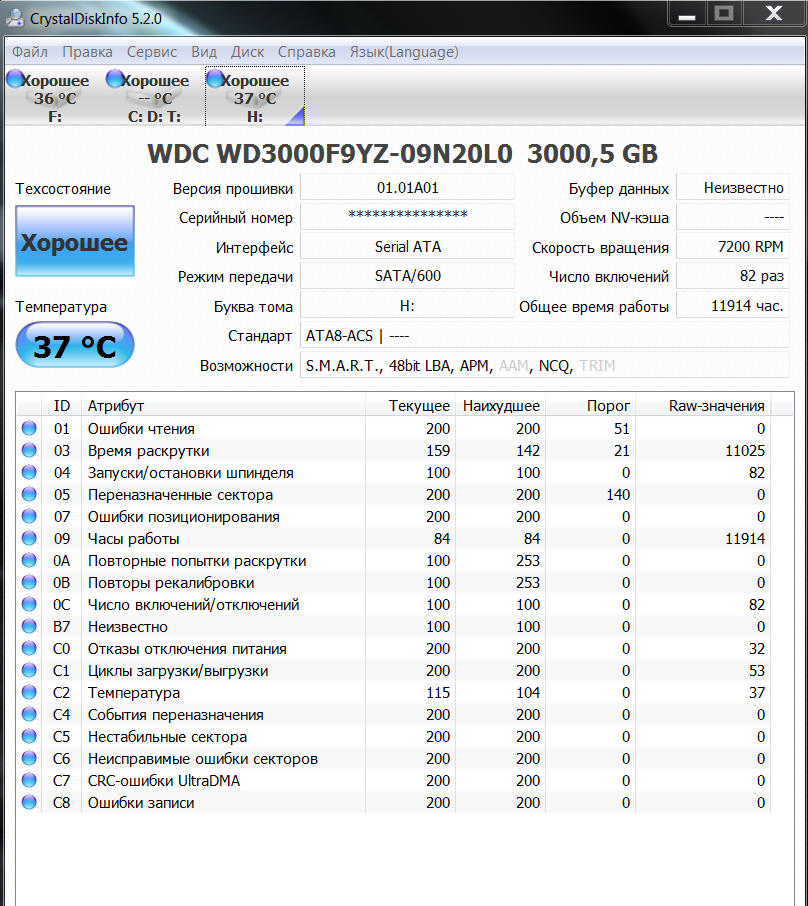
Task: Click status orb for Запуски/остановки шпинделя
Action: pyautogui.click(x=29, y=472)
